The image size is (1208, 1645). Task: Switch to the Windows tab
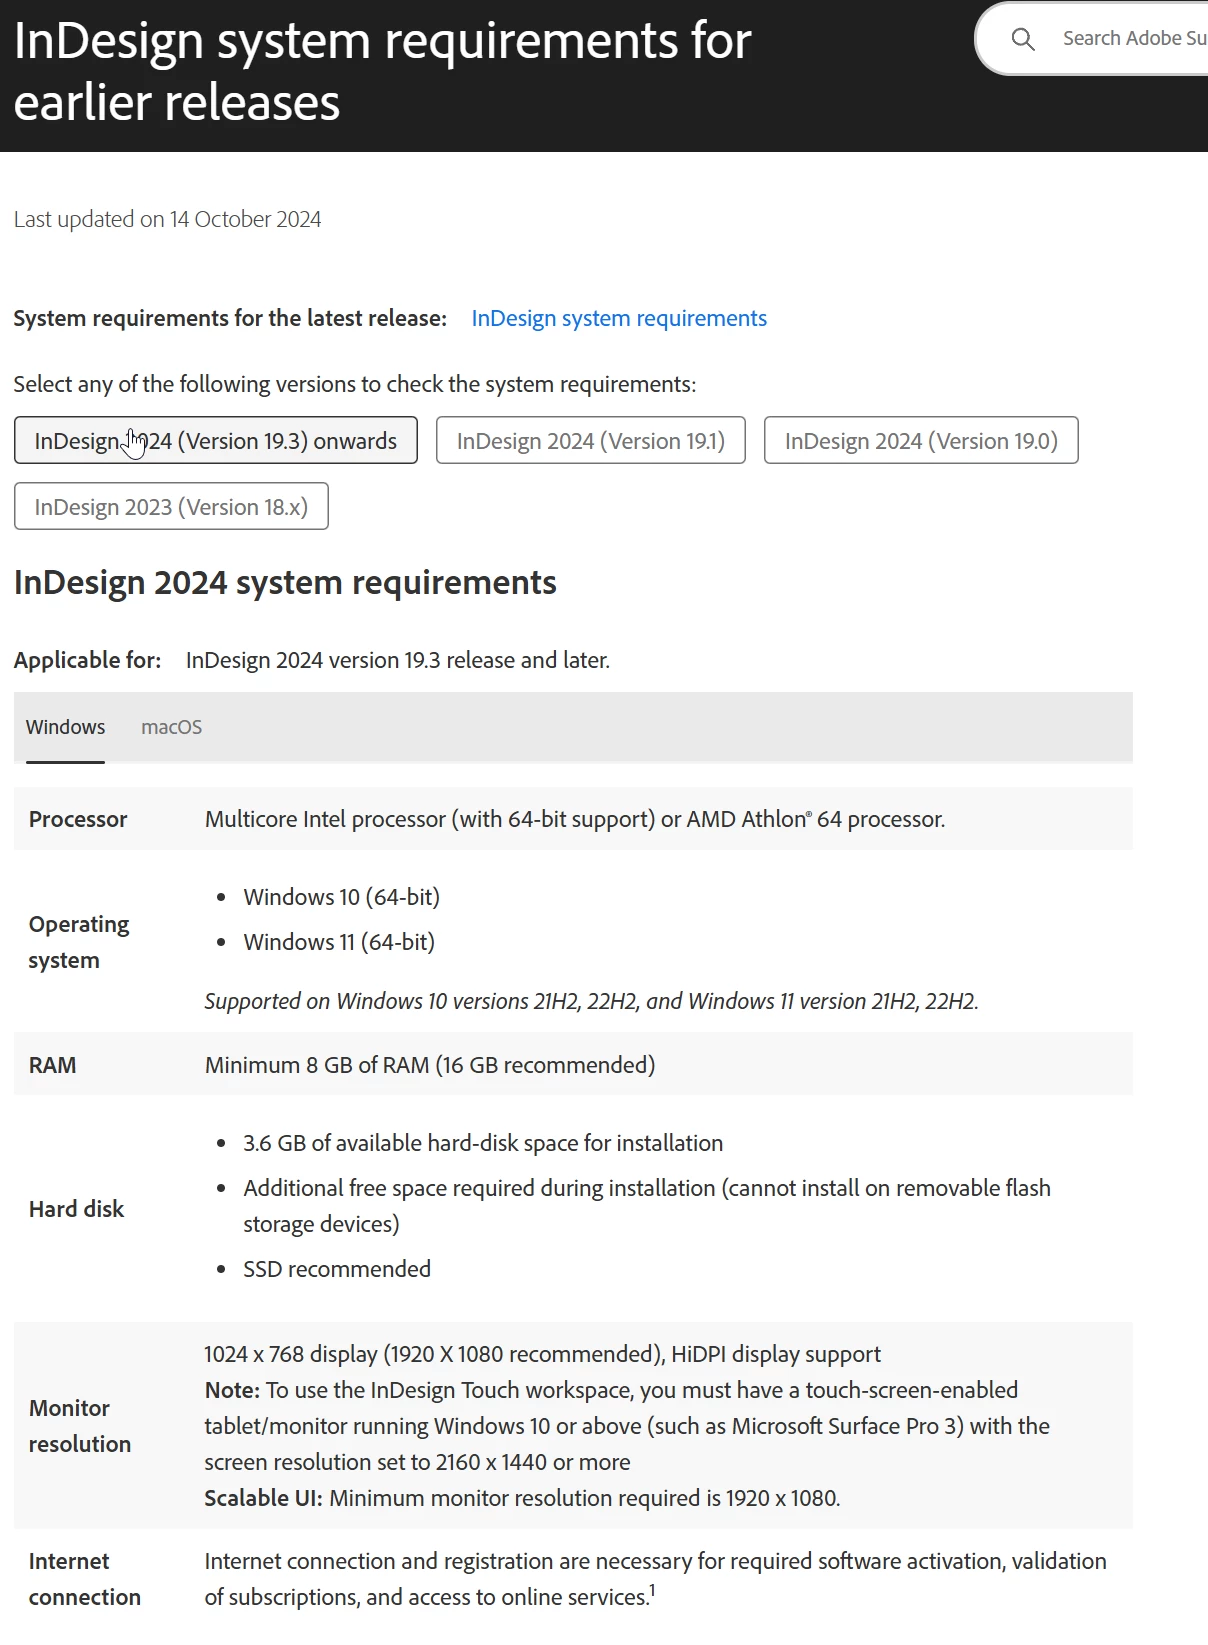click(65, 727)
